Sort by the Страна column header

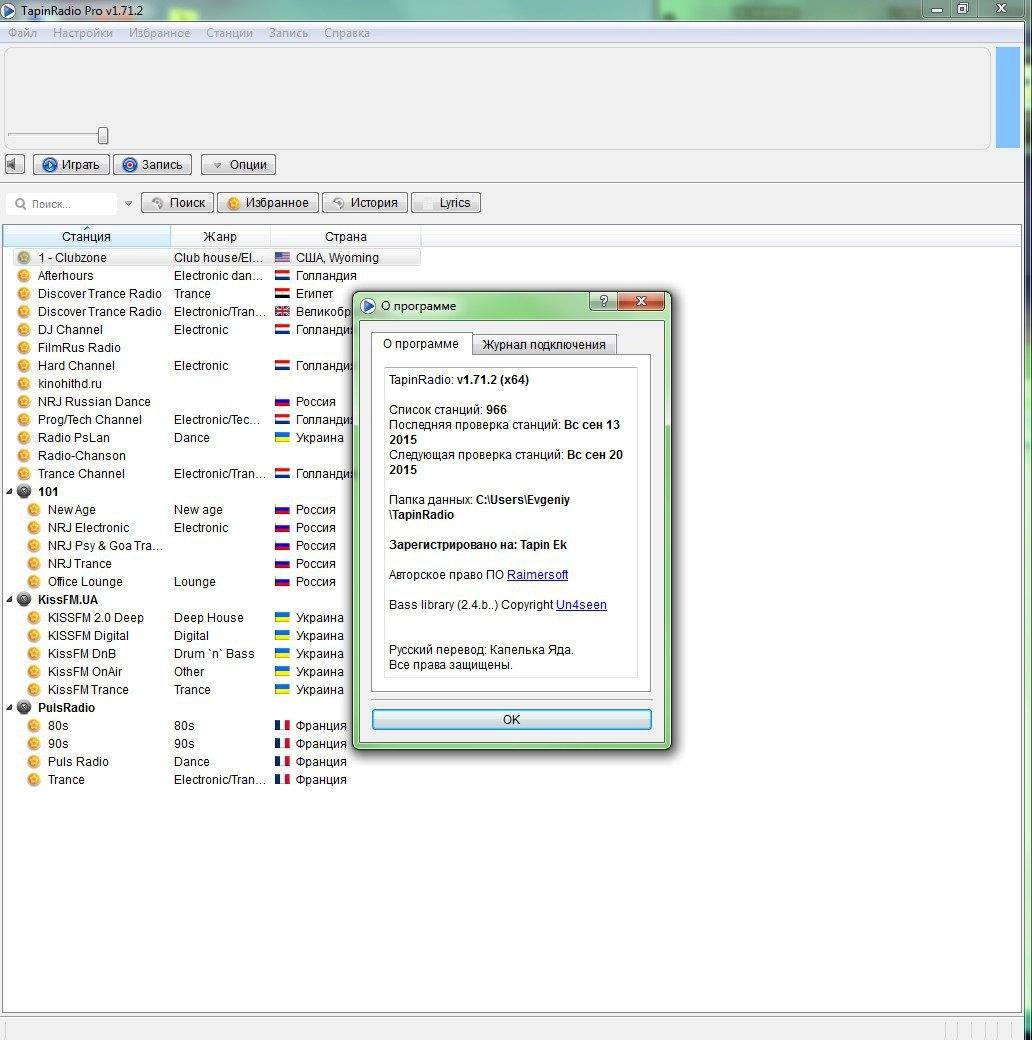pyautogui.click(x=345, y=236)
